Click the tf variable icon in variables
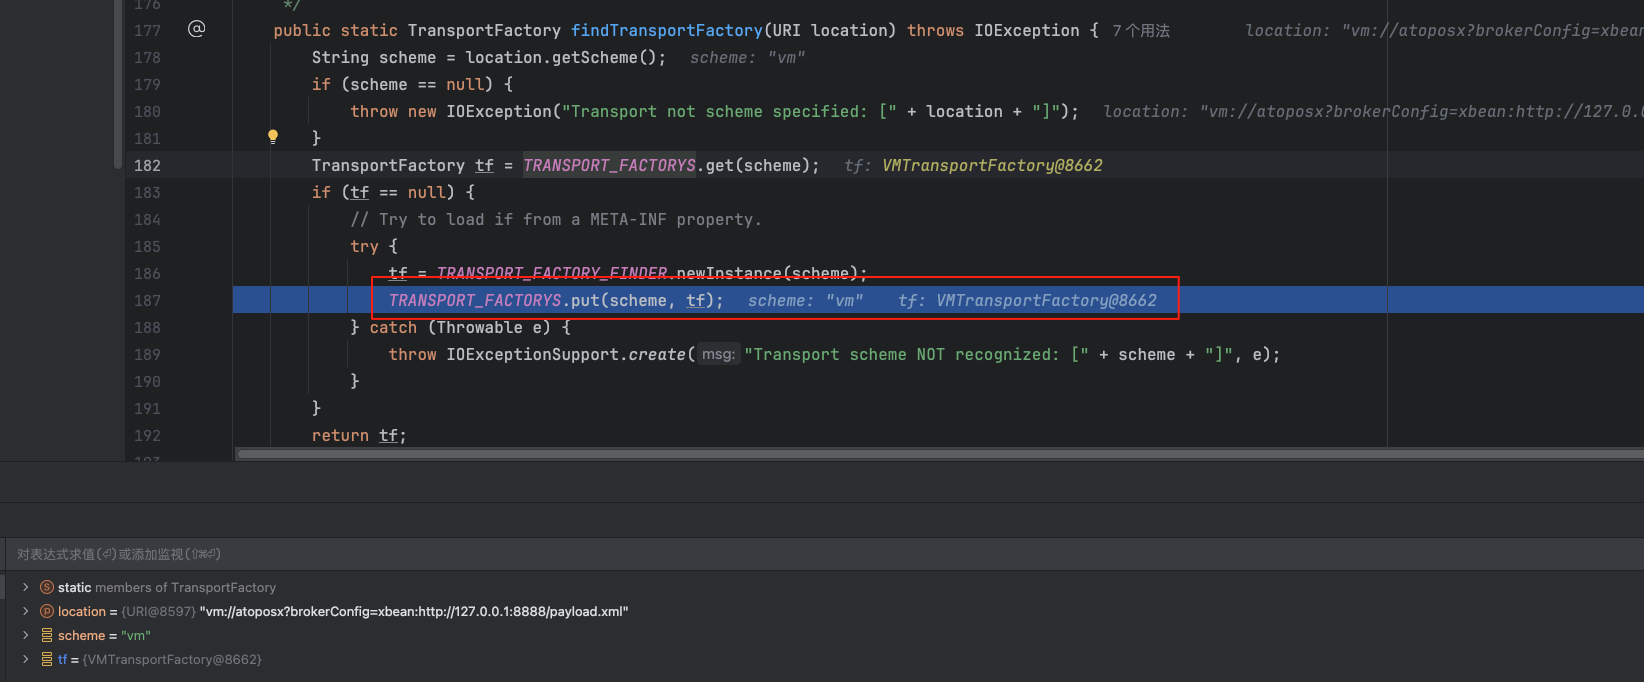This screenshot has width=1644, height=682. coord(47,659)
